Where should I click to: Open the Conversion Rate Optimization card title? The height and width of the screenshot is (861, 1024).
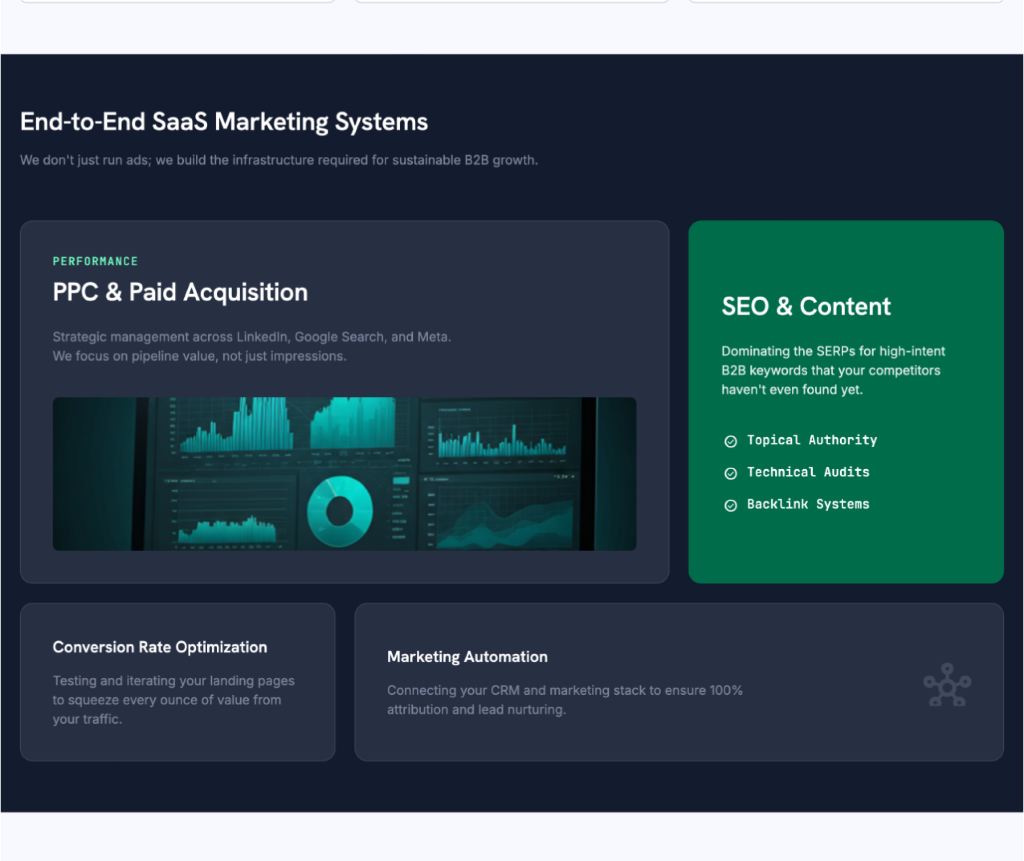[x=160, y=647]
